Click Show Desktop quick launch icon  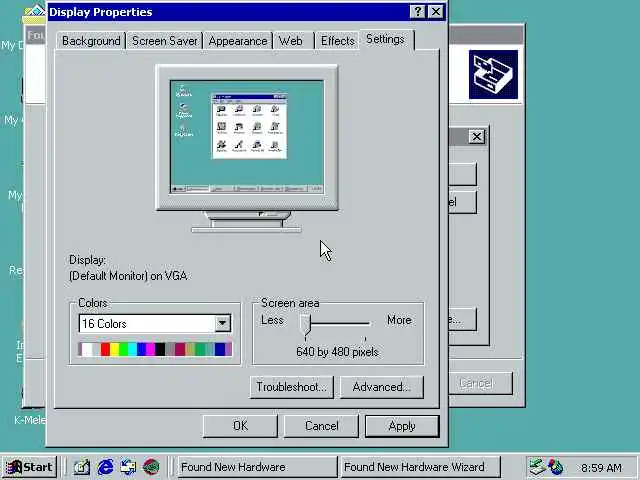pyautogui.click(x=82, y=467)
